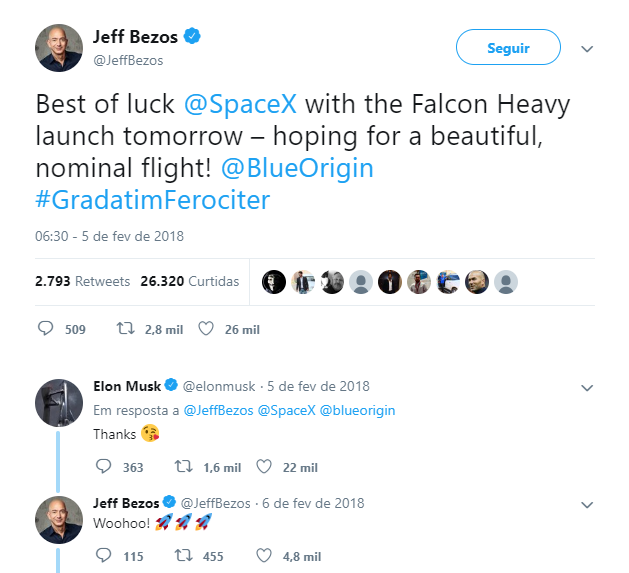
Task: Open Jeff Bezos's large profile photo
Action: [59, 48]
